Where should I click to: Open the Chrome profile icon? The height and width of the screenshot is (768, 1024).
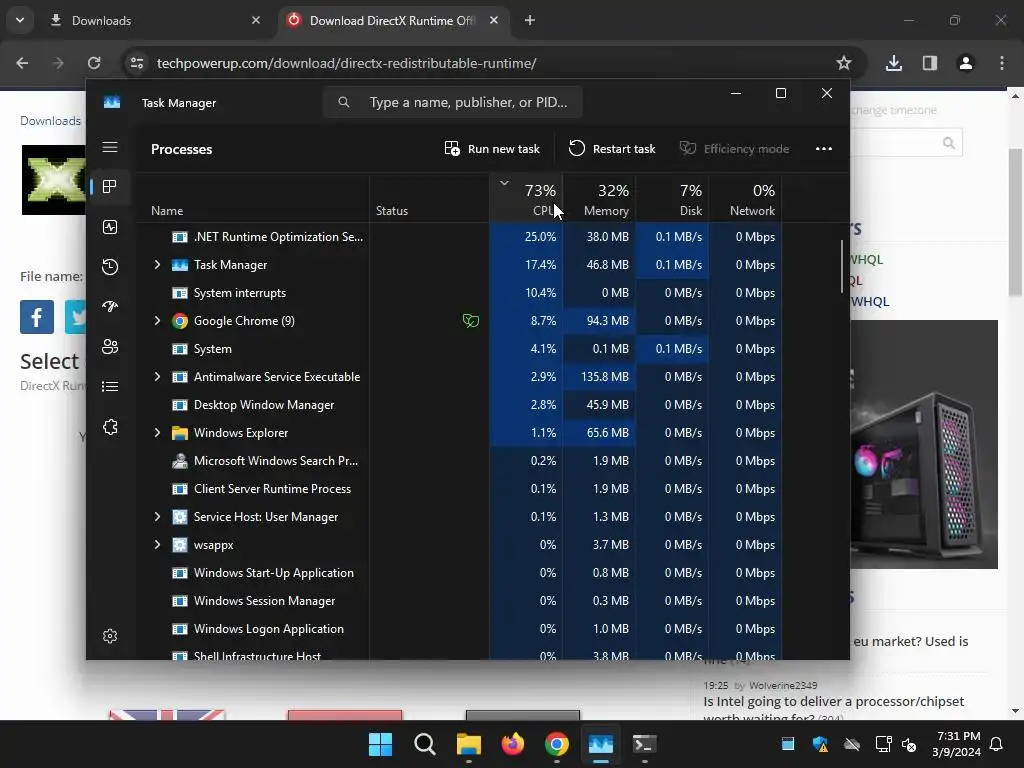[x=965, y=63]
